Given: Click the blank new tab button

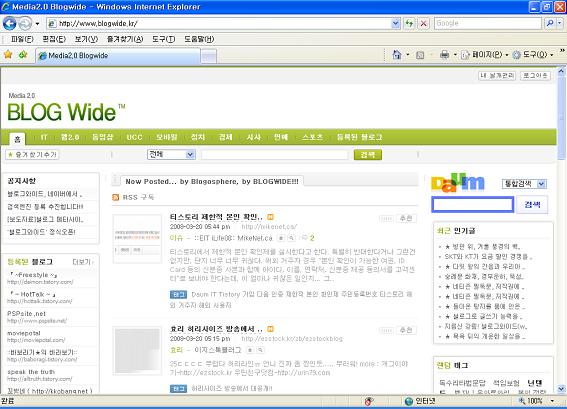Looking at the screenshot, I should tap(209, 56).
